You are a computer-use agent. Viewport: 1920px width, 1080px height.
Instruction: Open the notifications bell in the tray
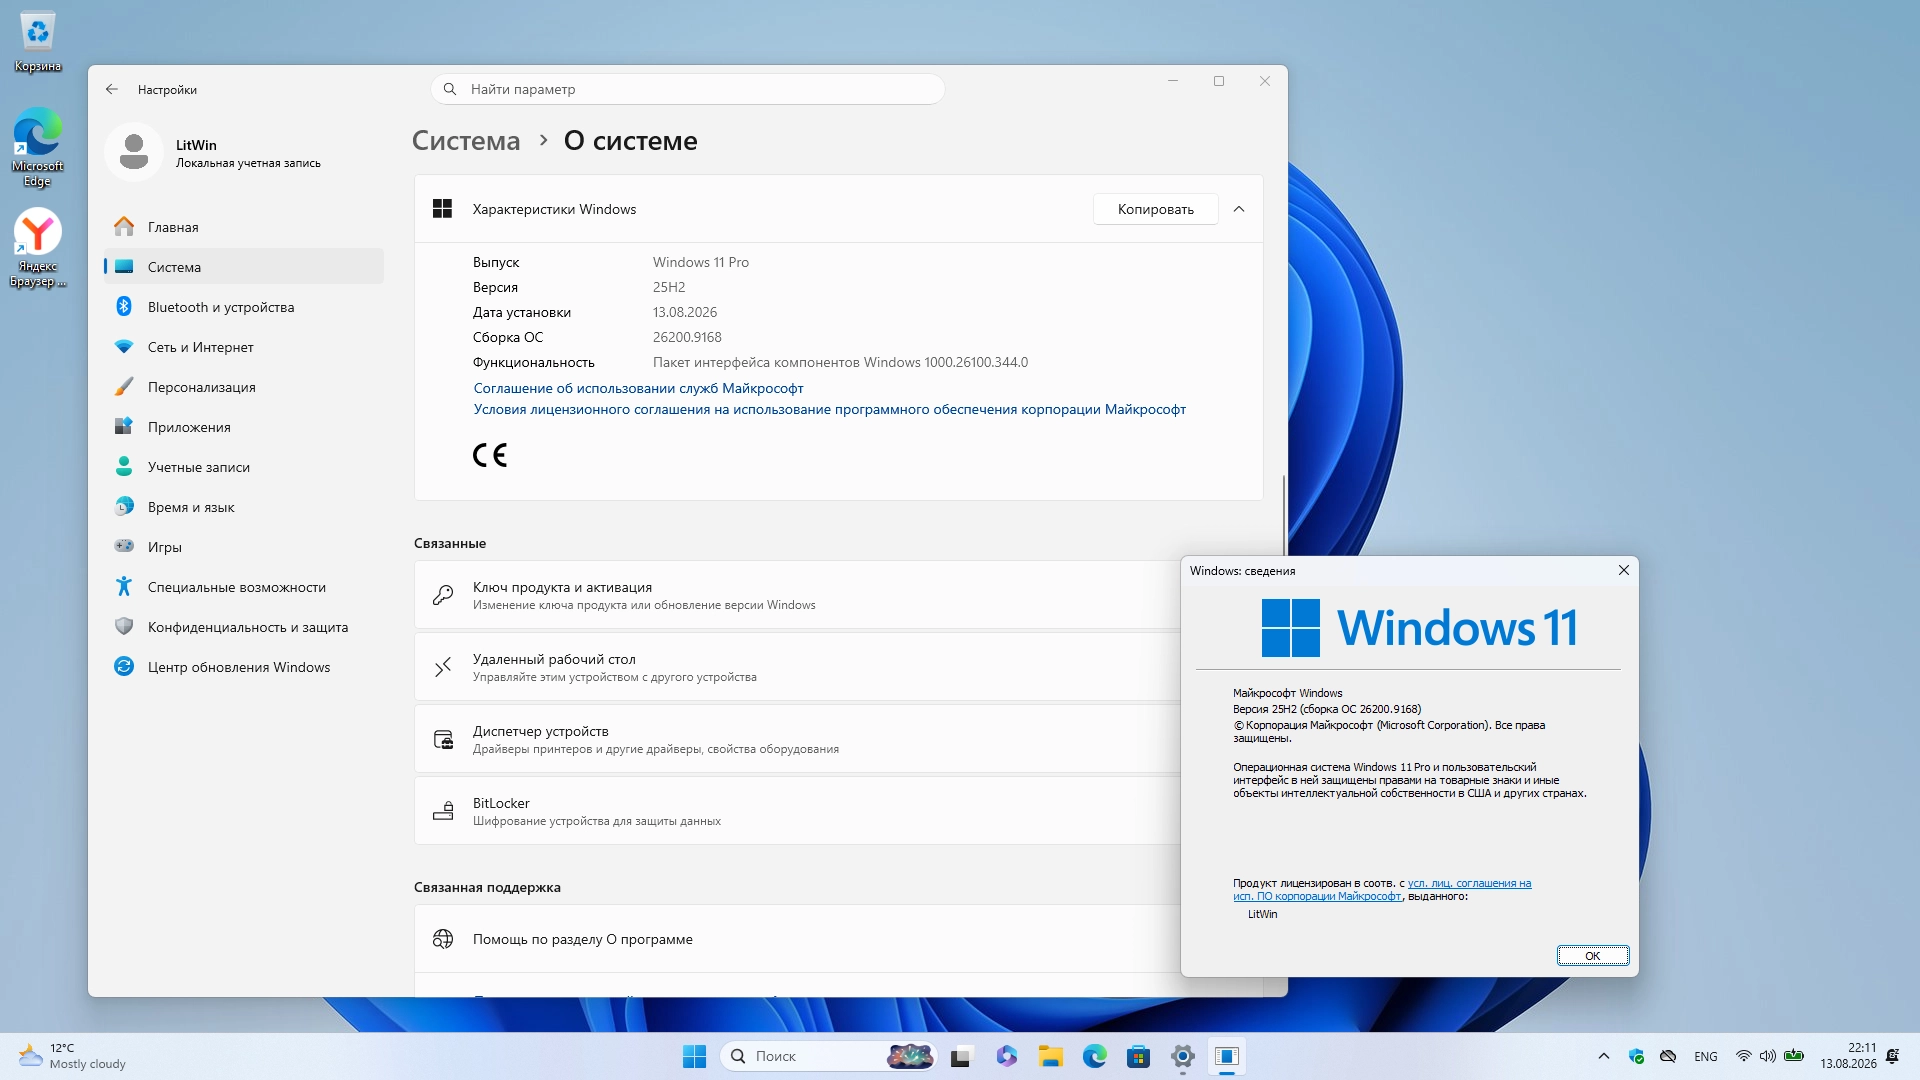(x=1893, y=1056)
